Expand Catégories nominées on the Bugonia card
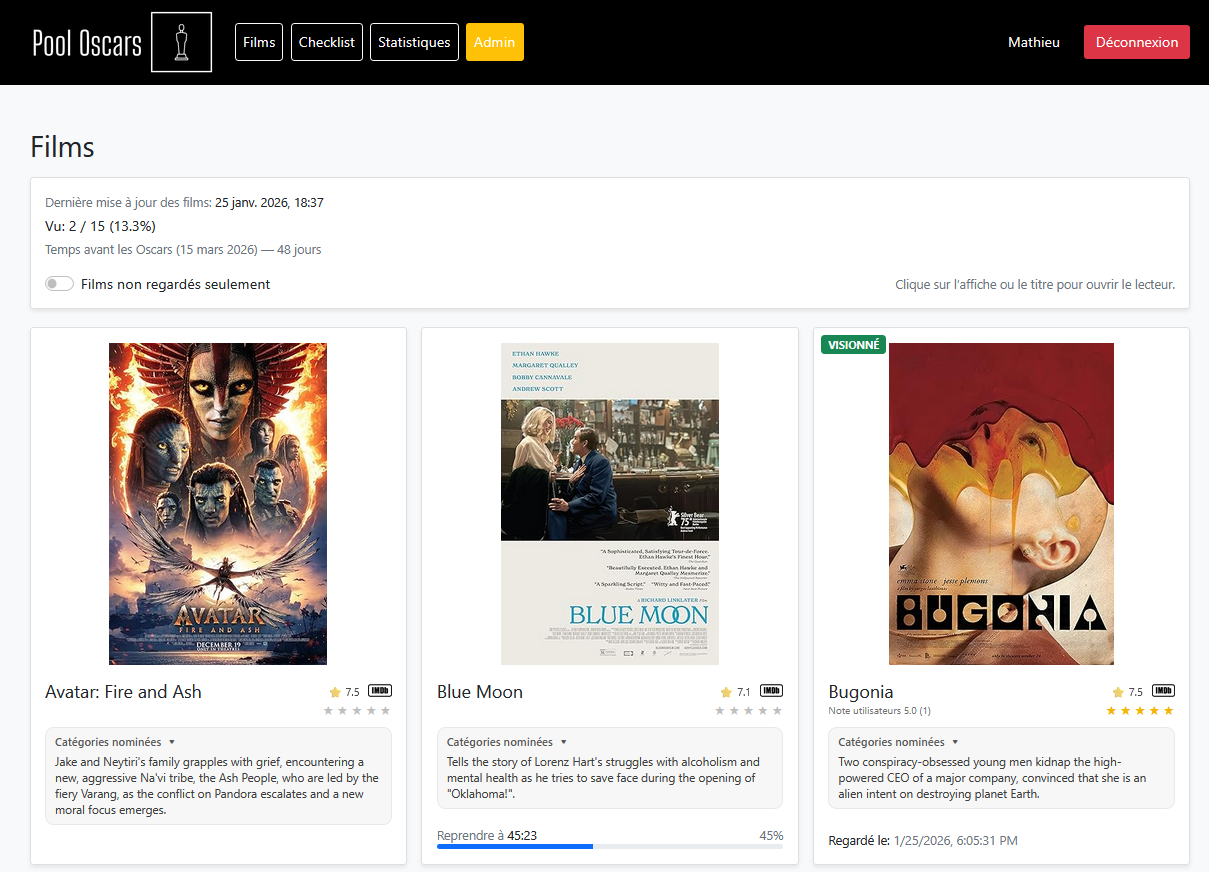1209x872 pixels. 898,742
